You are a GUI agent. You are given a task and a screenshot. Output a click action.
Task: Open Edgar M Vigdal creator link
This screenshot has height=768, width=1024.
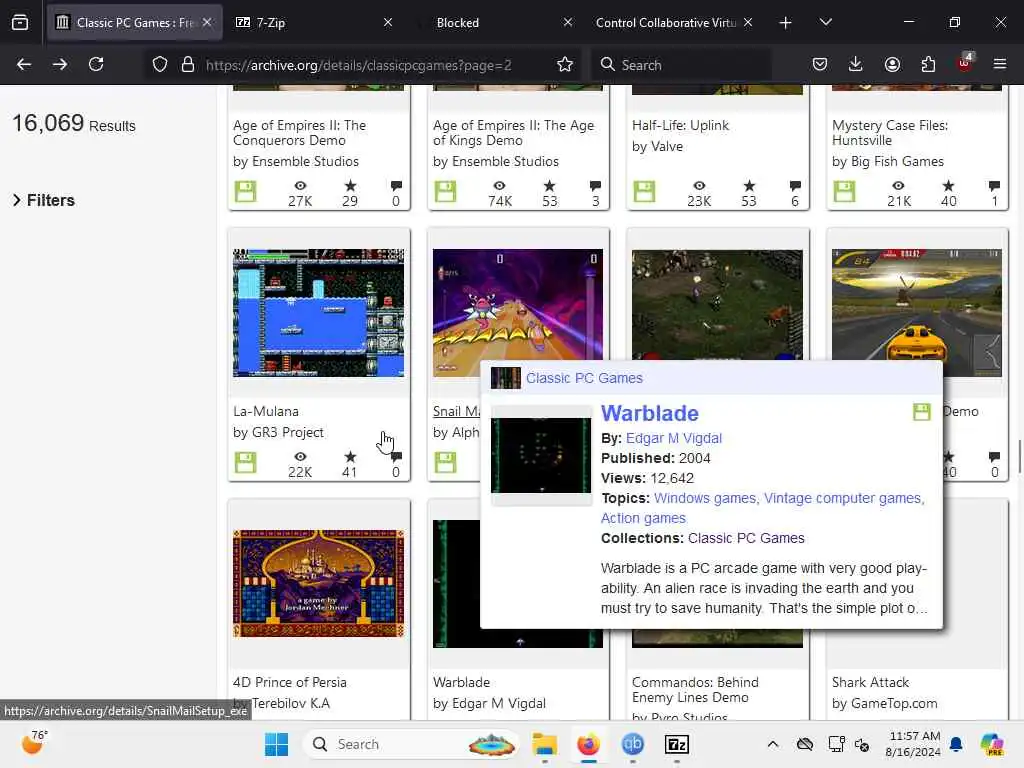pyautogui.click(x=674, y=438)
